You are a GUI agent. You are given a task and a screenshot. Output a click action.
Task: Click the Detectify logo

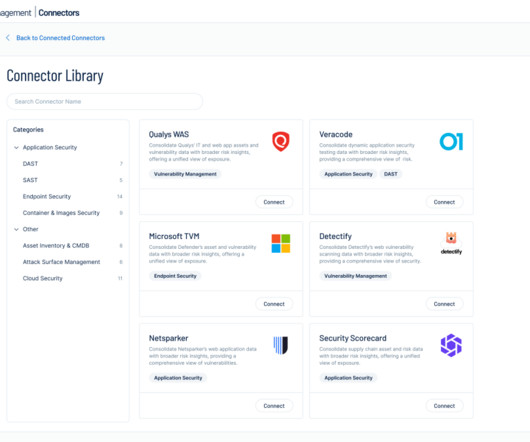click(x=451, y=243)
